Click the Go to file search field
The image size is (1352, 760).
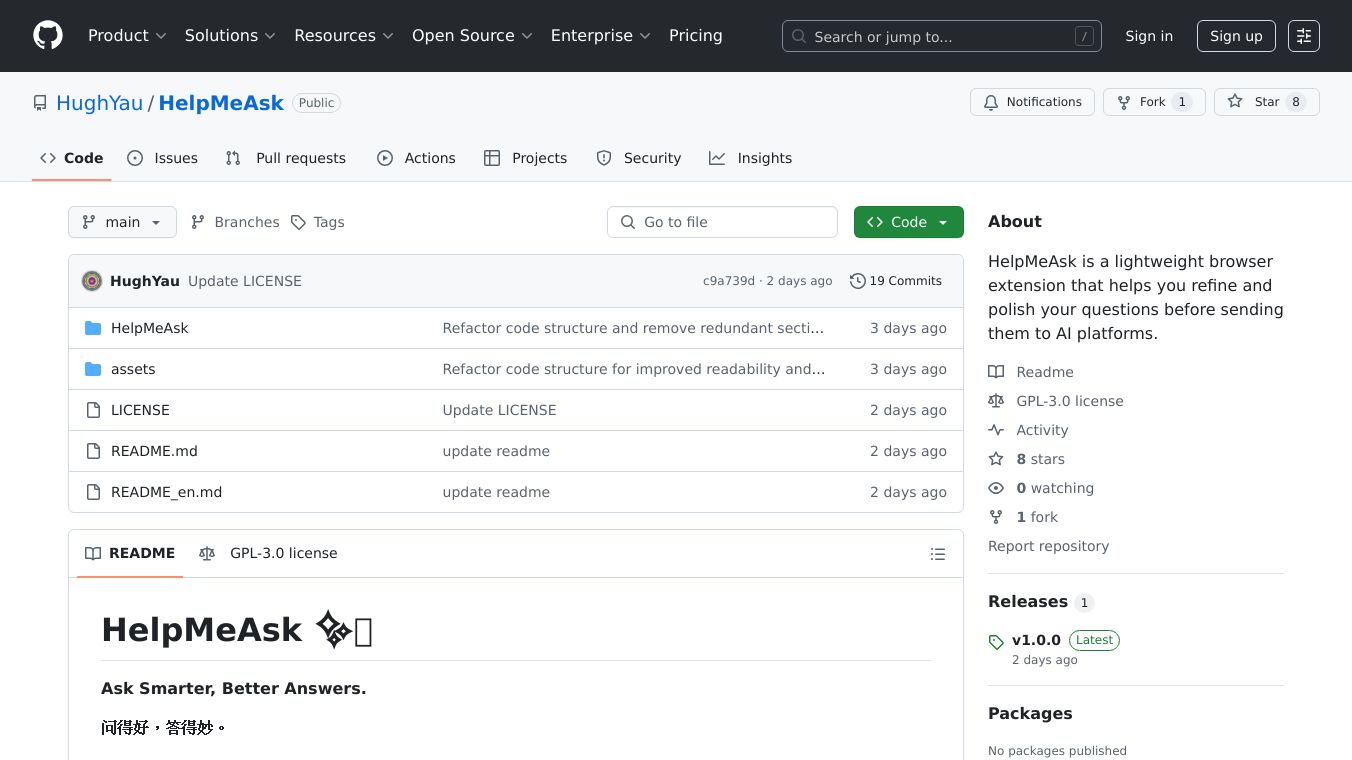coord(722,222)
